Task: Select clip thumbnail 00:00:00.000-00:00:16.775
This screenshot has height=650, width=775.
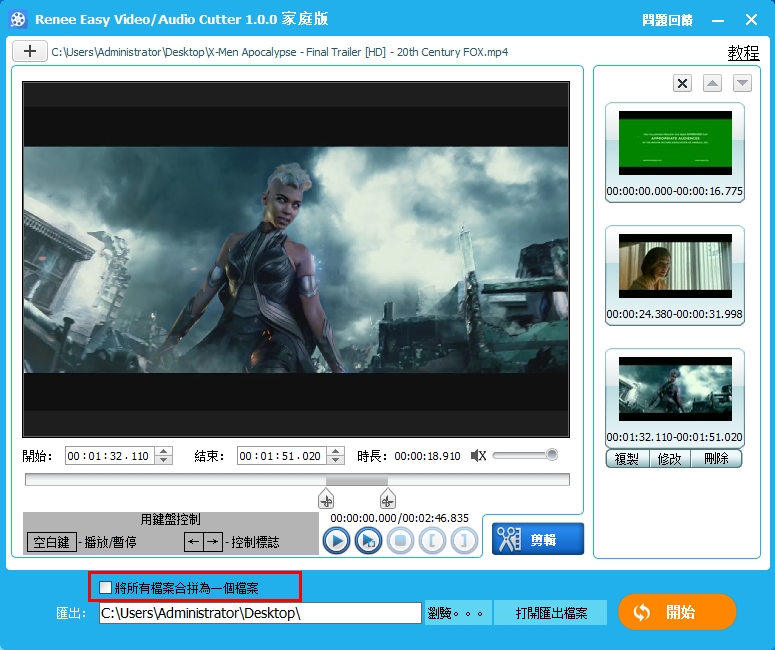Action: (x=675, y=152)
